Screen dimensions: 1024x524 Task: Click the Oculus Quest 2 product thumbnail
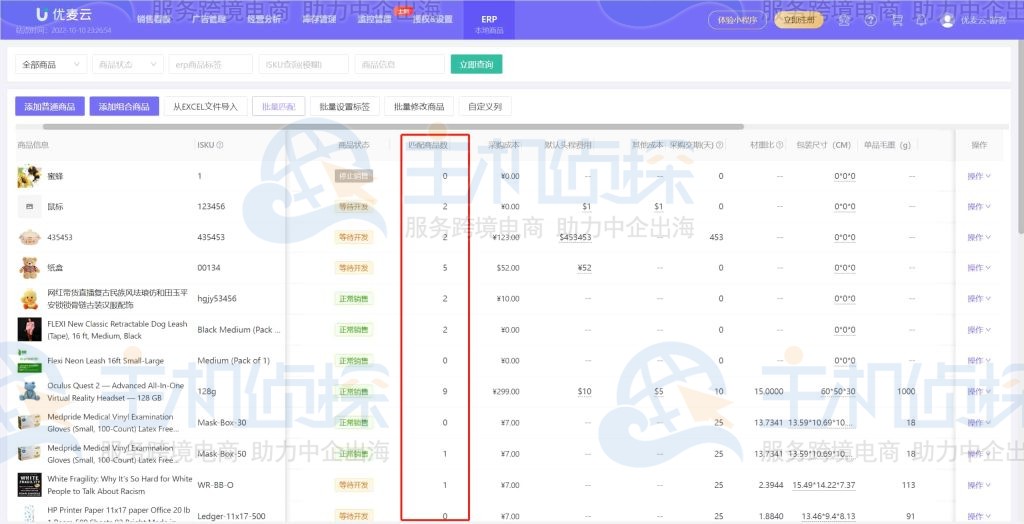tap(29, 391)
